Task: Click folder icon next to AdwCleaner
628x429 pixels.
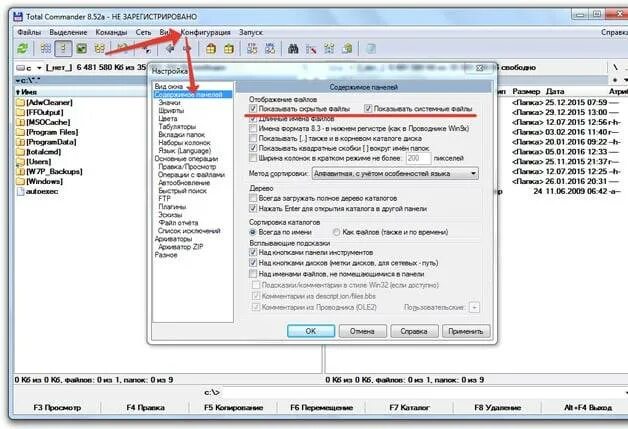Action: [20, 103]
